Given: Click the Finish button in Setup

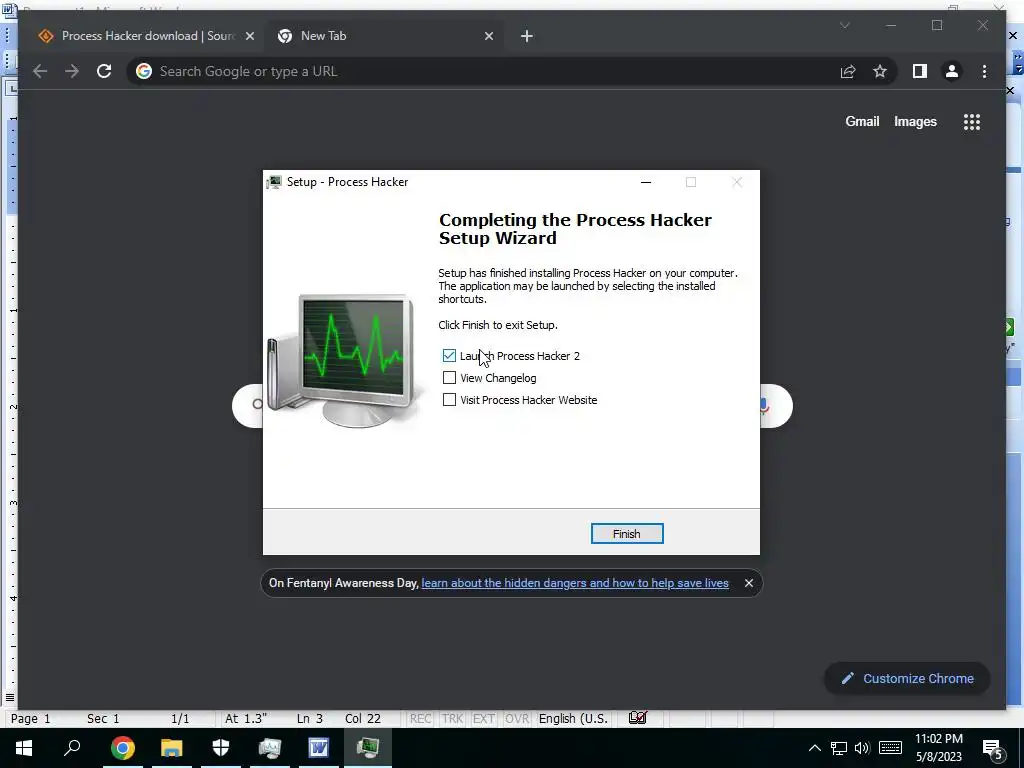Looking at the screenshot, I should pyautogui.click(x=626, y=534).
